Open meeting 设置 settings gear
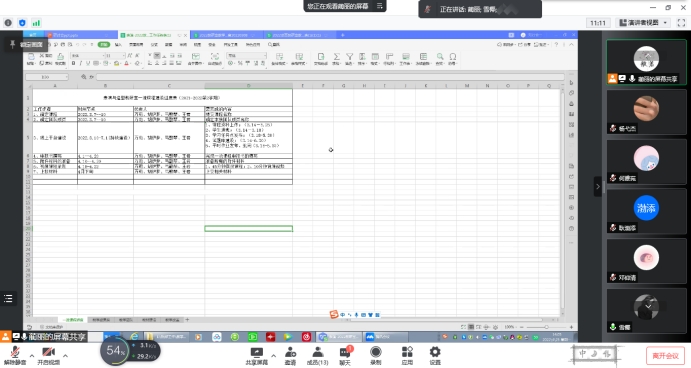The height and width of the screenshot is (368, 691). [435, 356]
